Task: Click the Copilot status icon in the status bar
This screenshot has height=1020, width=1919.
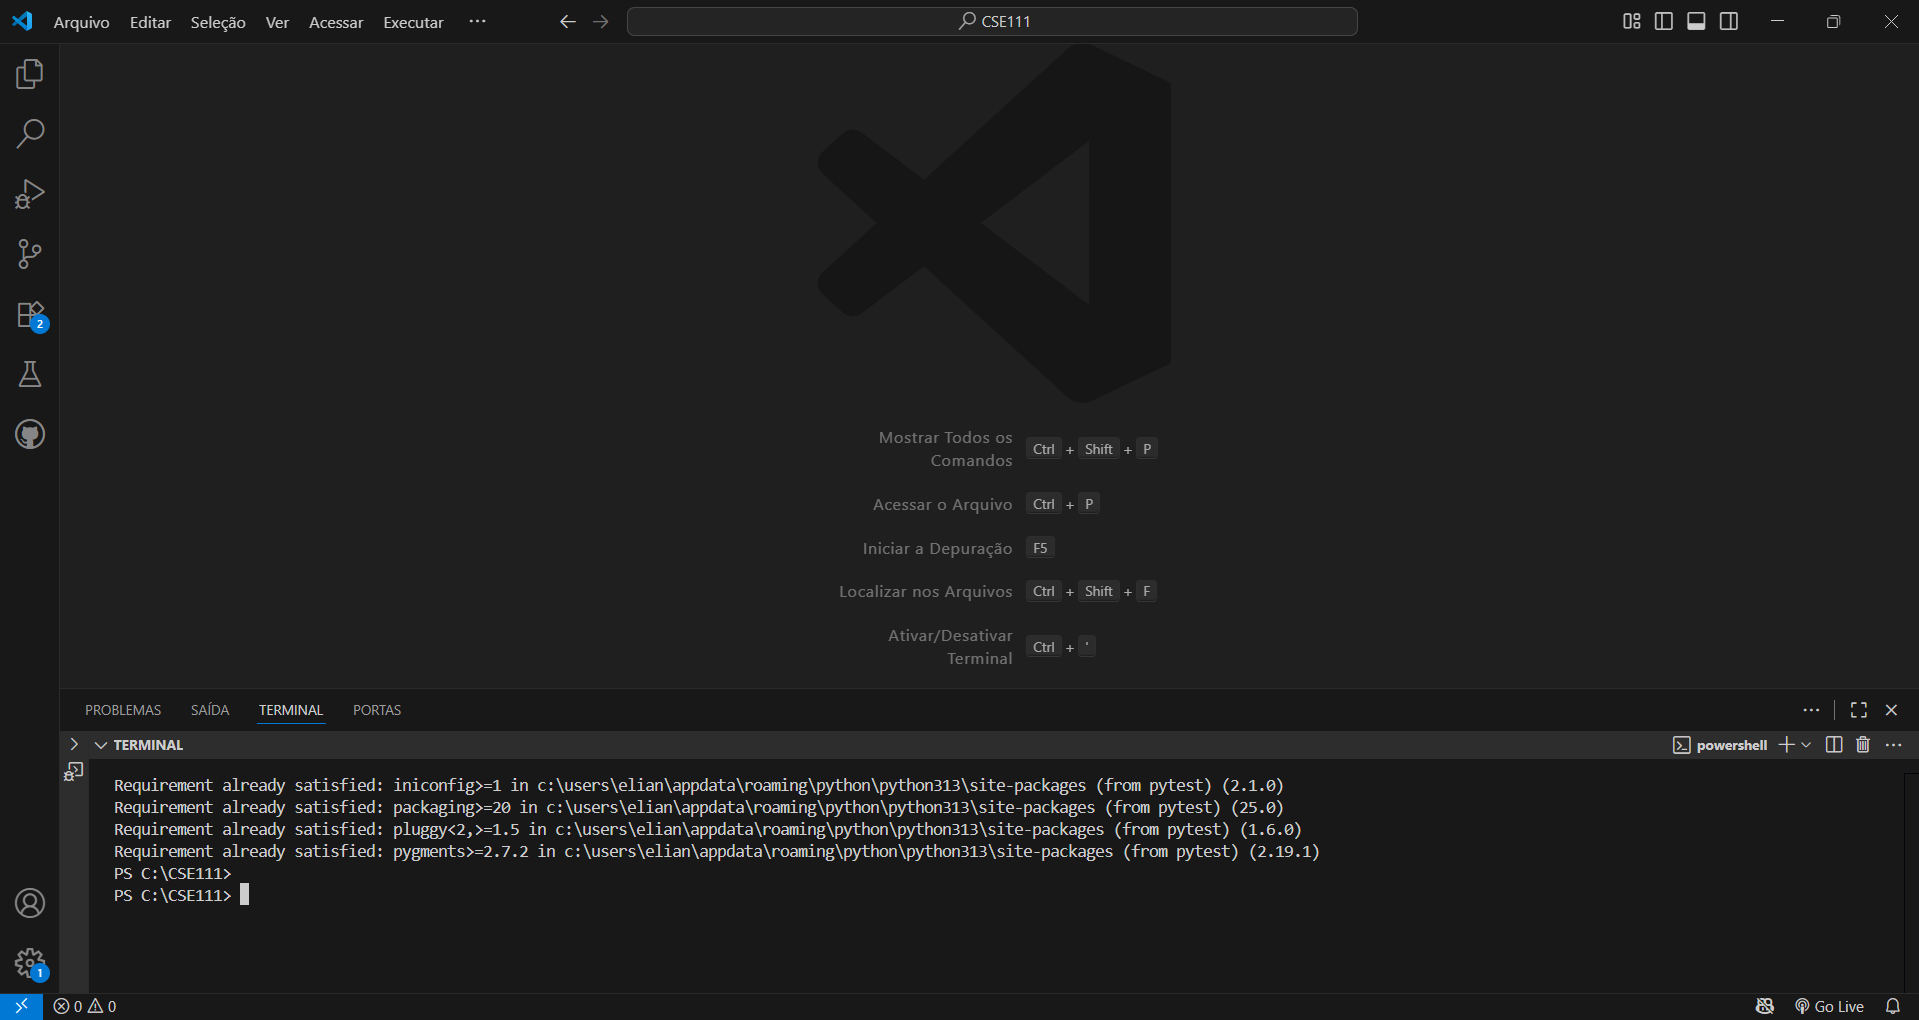Action: 1765,1006
